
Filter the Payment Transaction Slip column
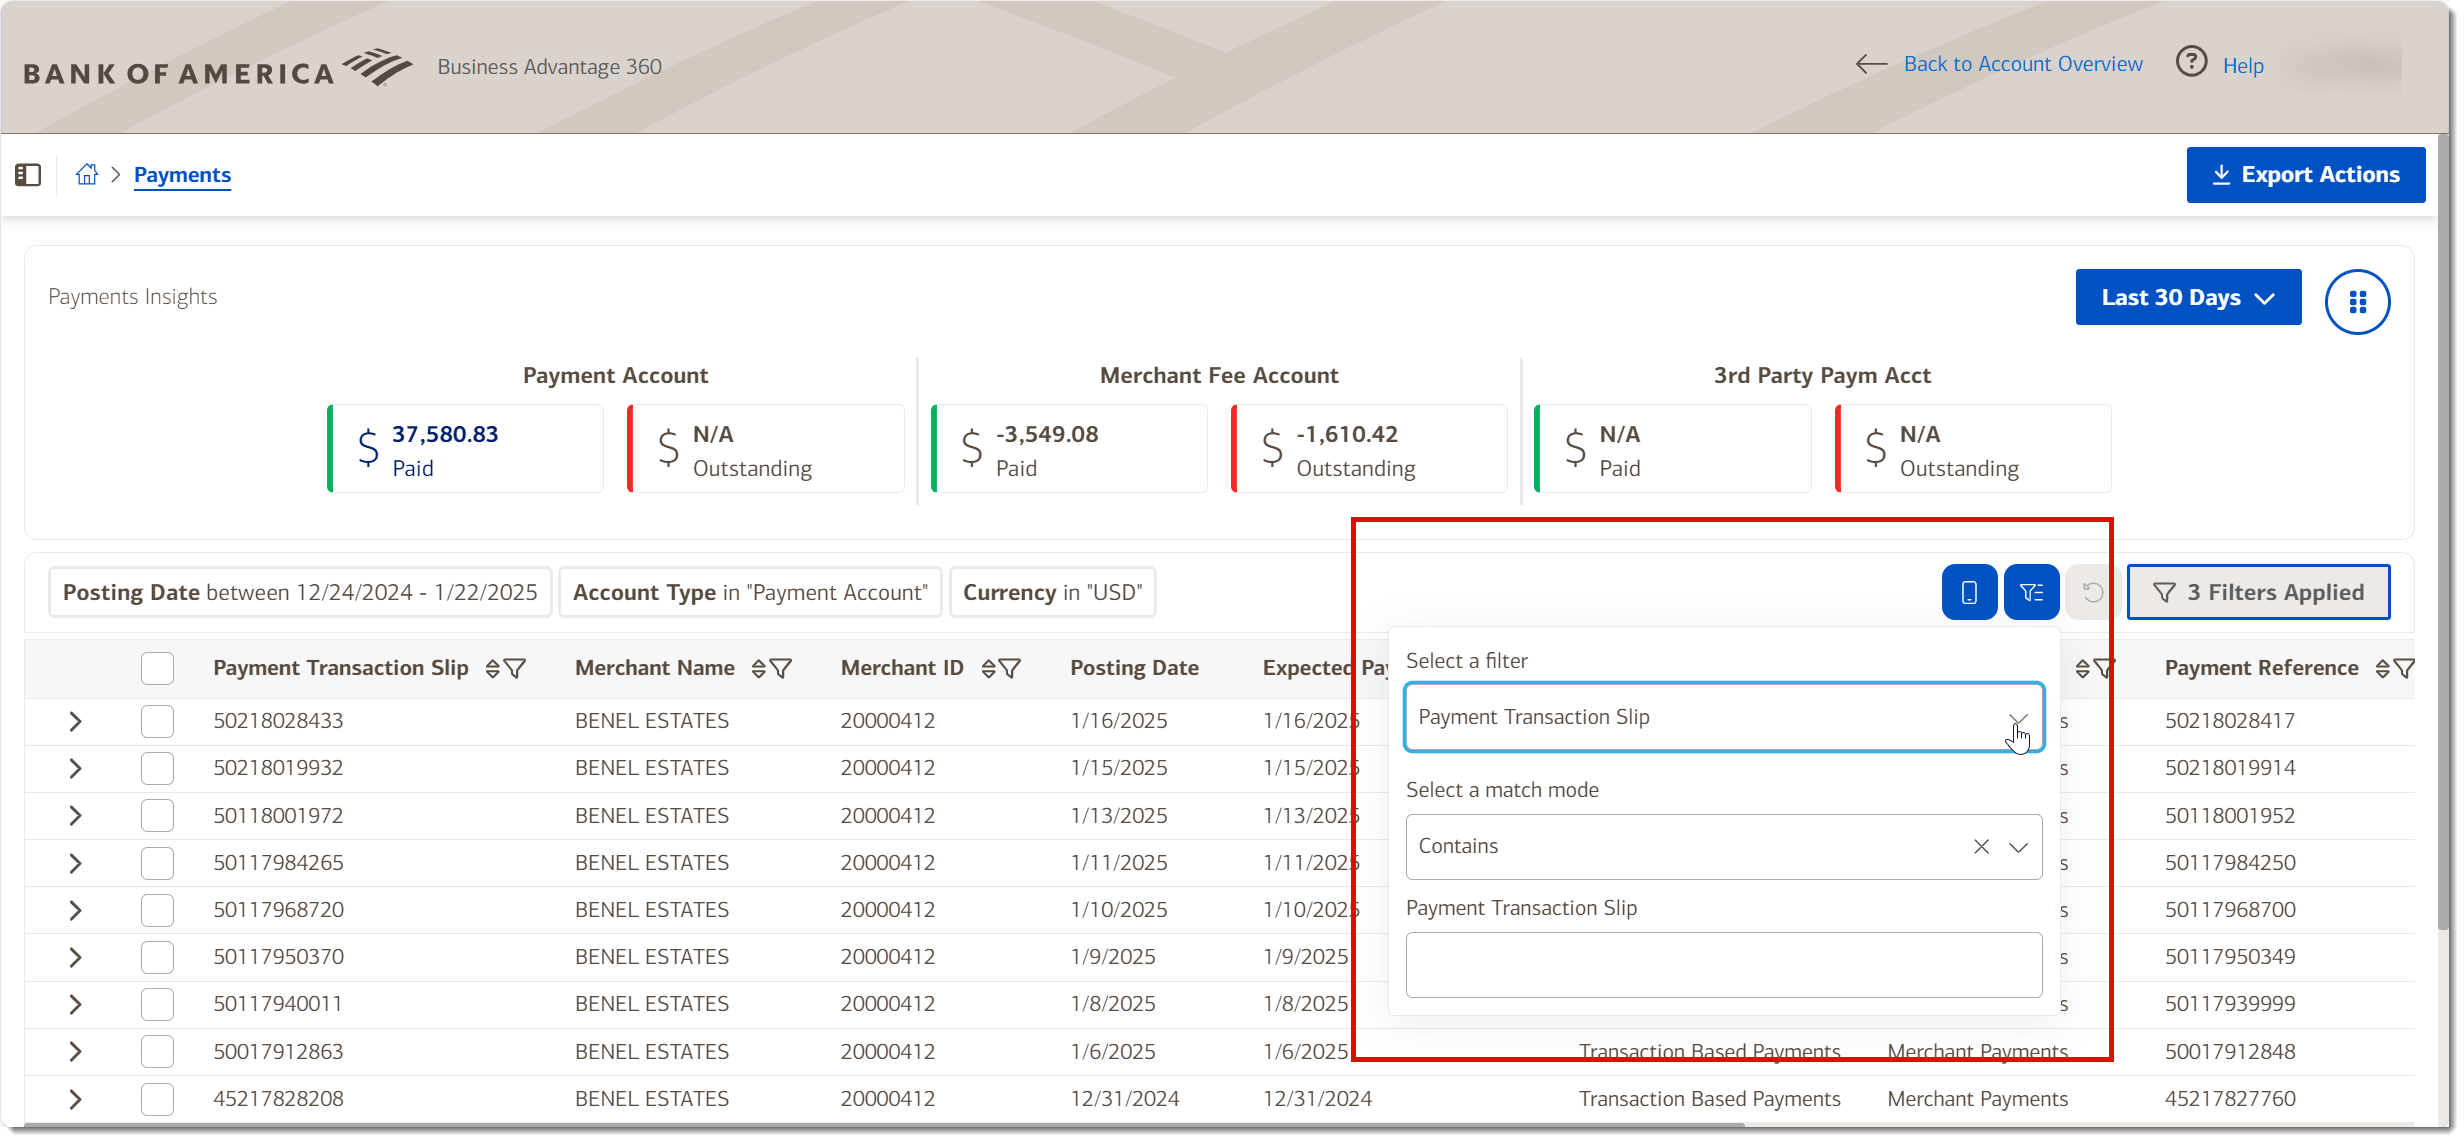pyautogui.click(x=516, y=669)
